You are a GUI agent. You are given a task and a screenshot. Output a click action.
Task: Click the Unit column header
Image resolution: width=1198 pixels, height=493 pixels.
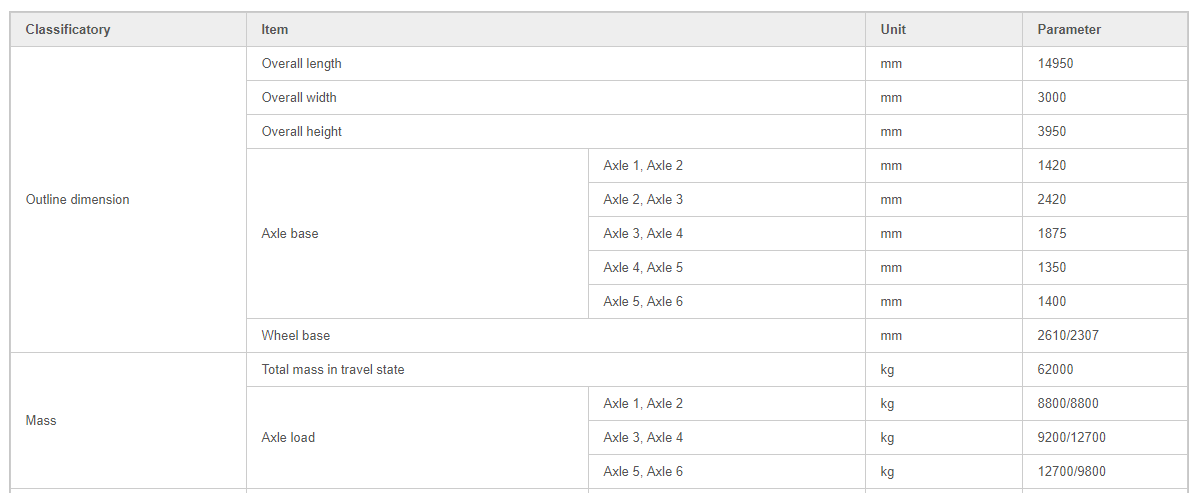[944, 30]
